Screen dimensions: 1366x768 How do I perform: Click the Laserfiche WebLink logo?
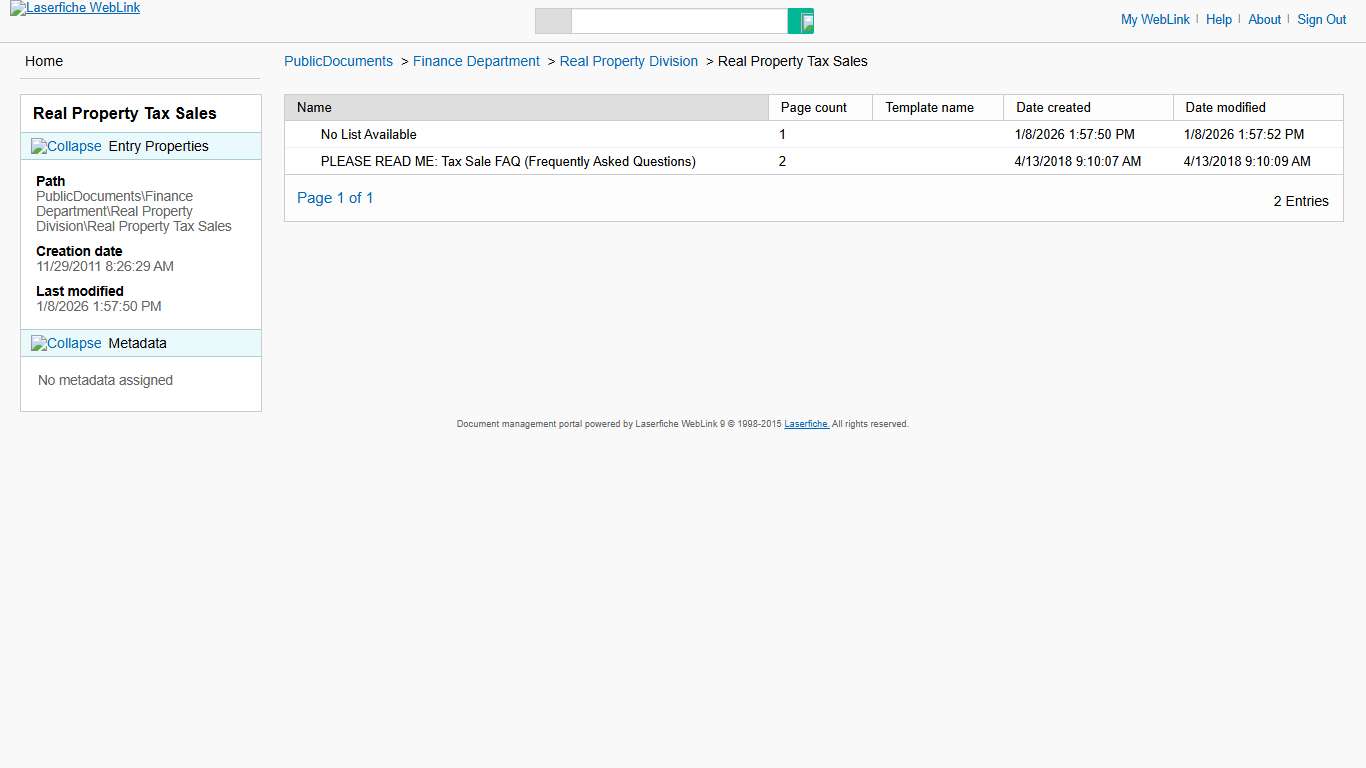(x=74, y=8)
